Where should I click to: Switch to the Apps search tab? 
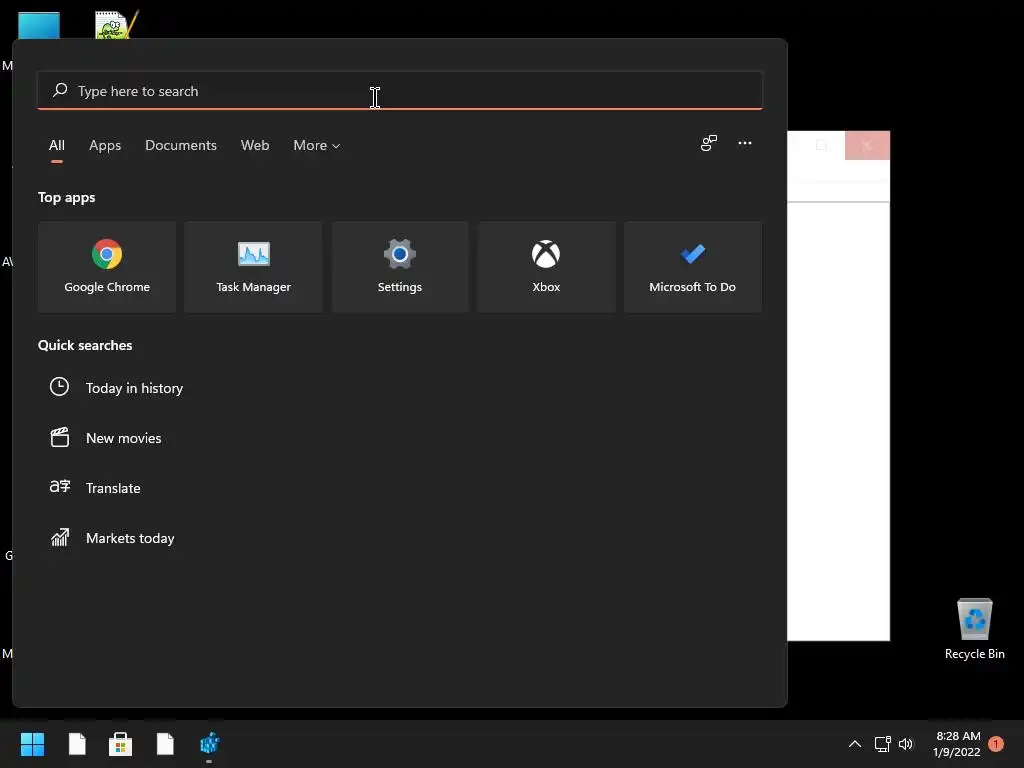pyautogui.click(x=105, y=145)
